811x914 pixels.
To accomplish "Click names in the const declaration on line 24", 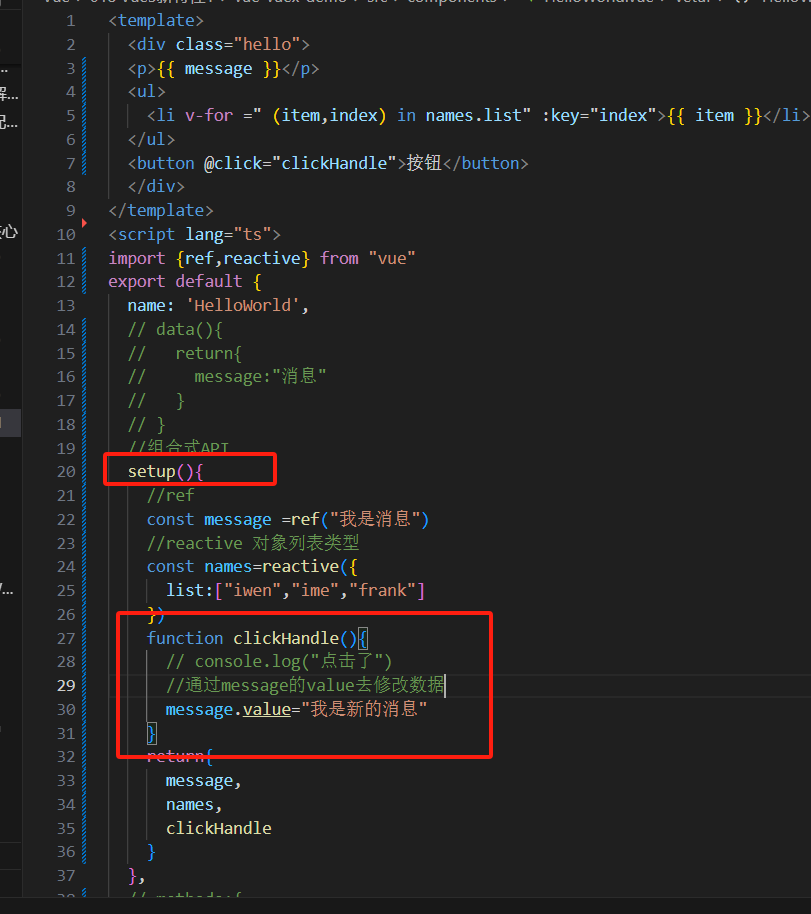I will [x=228, y=567].
